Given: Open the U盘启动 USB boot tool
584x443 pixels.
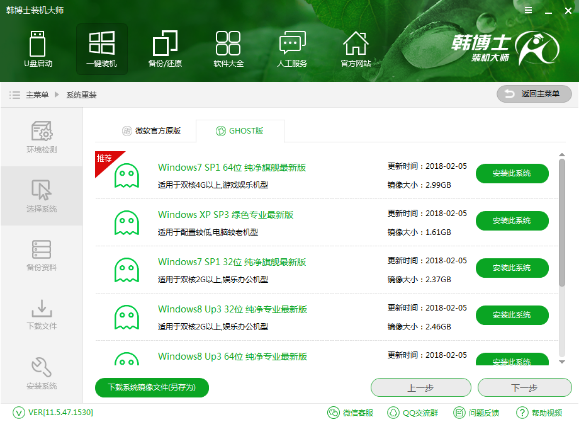Looking at the screenshot, I should [38, 48].
